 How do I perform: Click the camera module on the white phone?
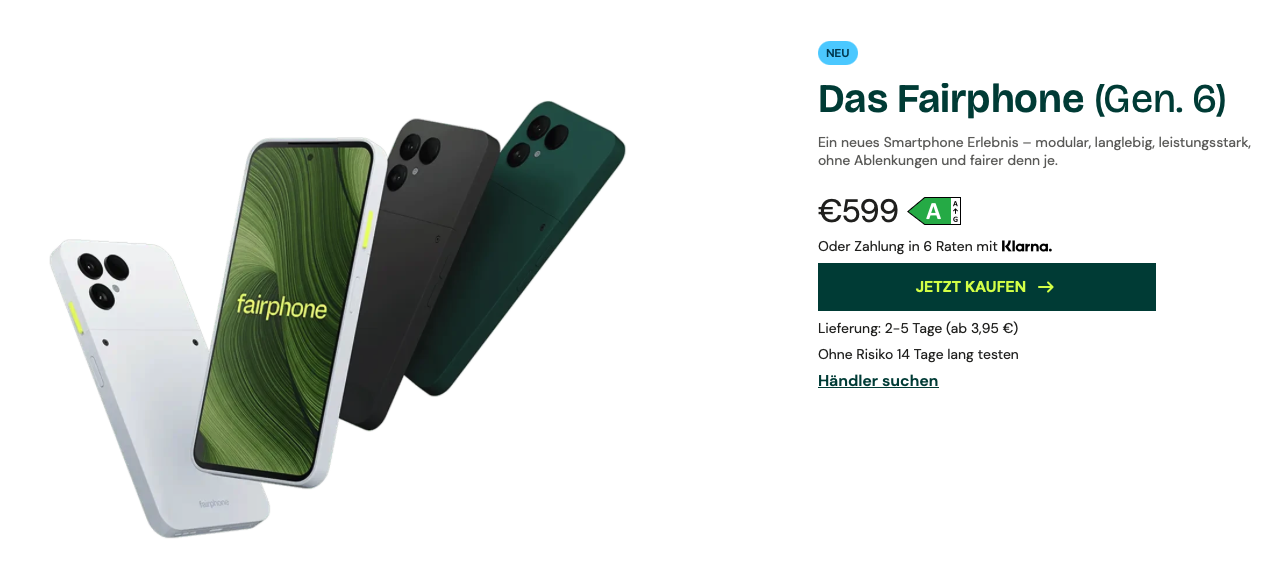(103, 278)
